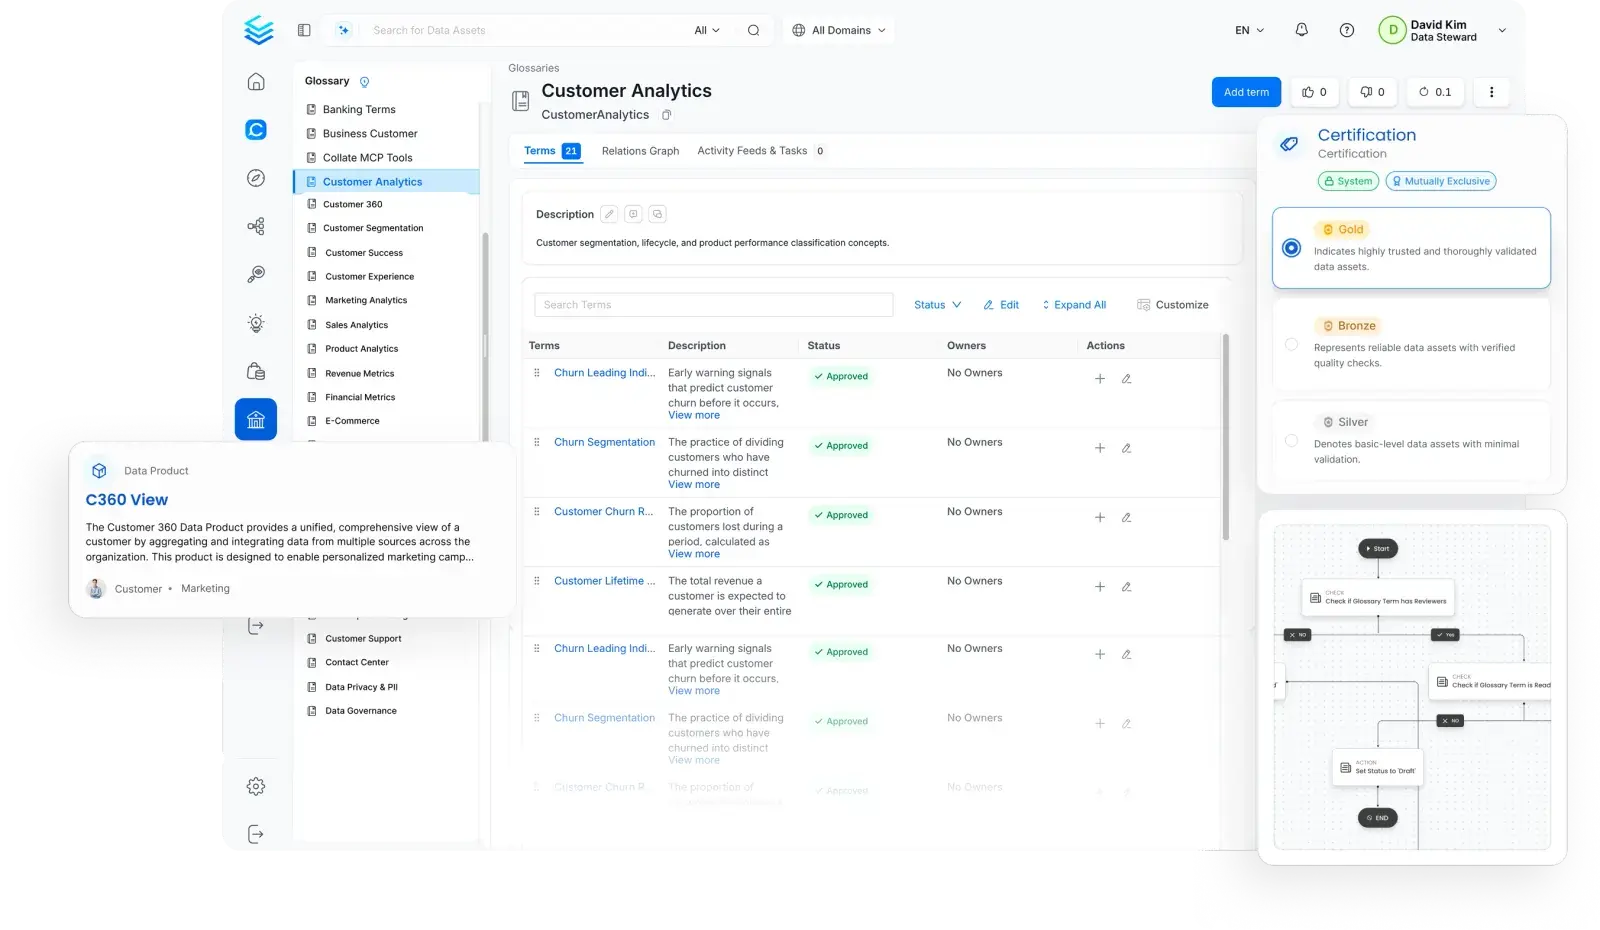Select the Bronze certification radio button
1600x930 pixels.
(x=1291, y=344)
